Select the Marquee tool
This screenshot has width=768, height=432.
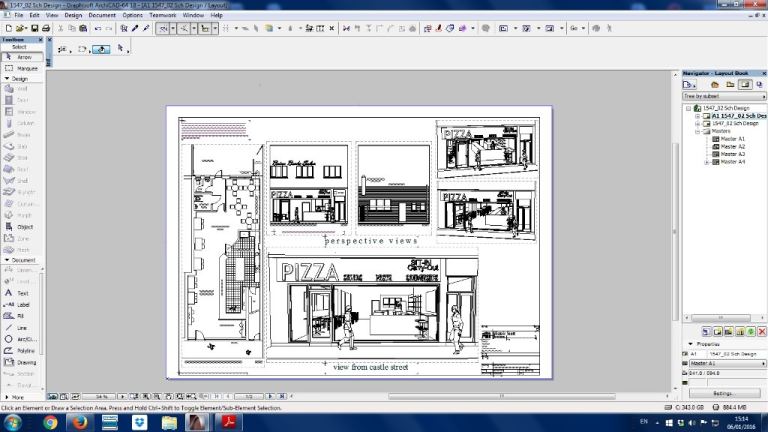pos(22,68)
